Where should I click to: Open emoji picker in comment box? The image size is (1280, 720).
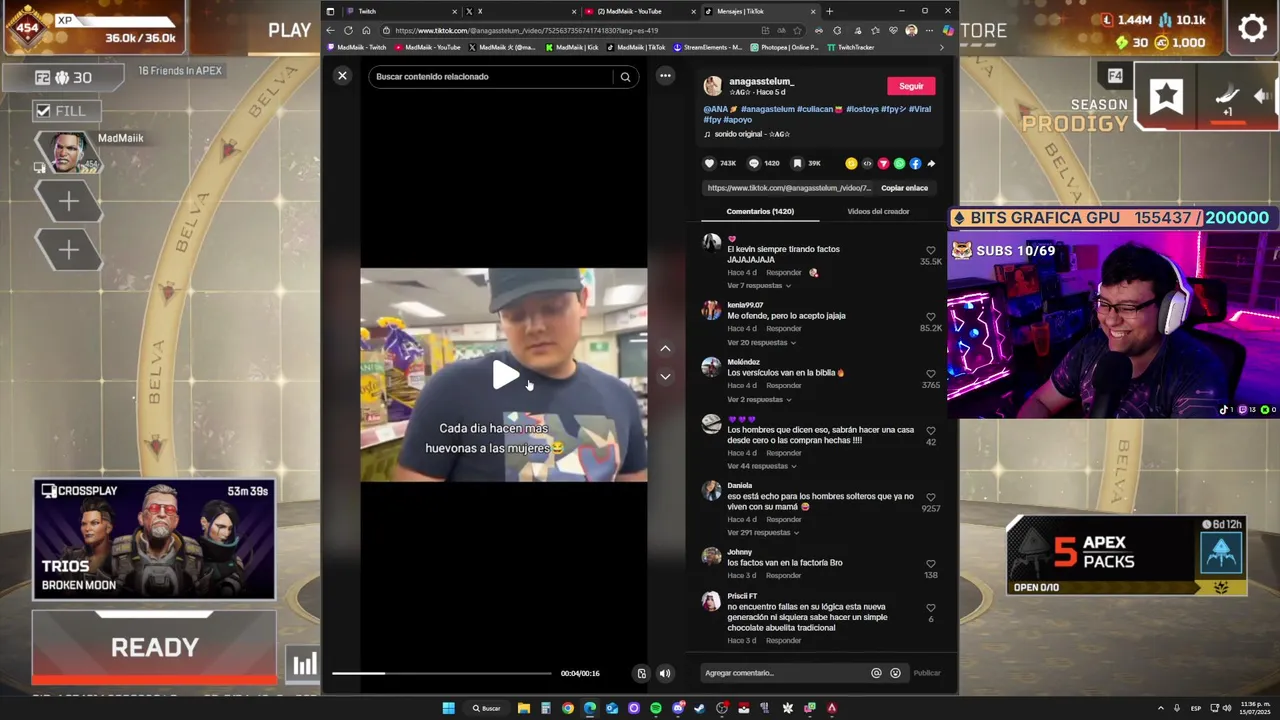click(x=895, y=673)
